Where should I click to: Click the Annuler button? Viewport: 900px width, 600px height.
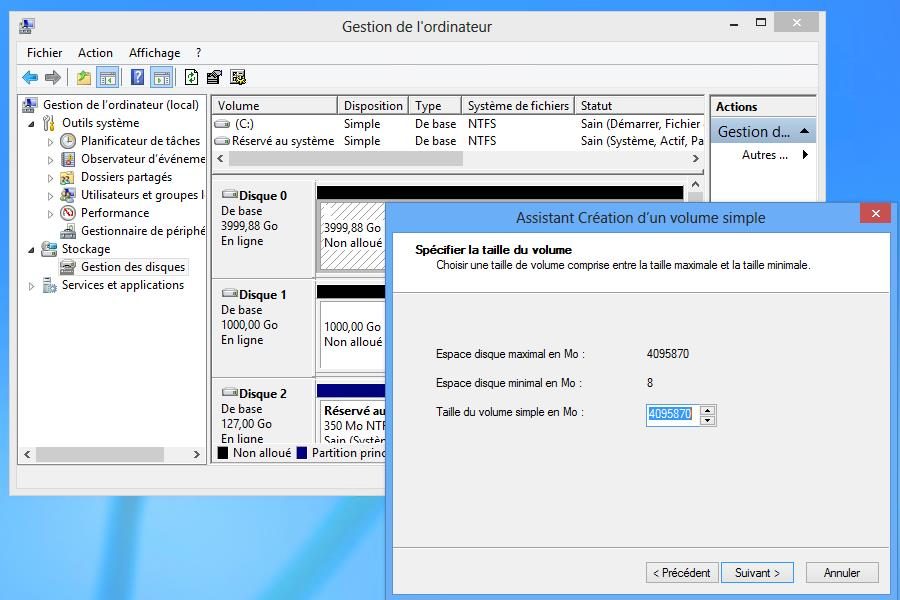click(x=841, y=573)
